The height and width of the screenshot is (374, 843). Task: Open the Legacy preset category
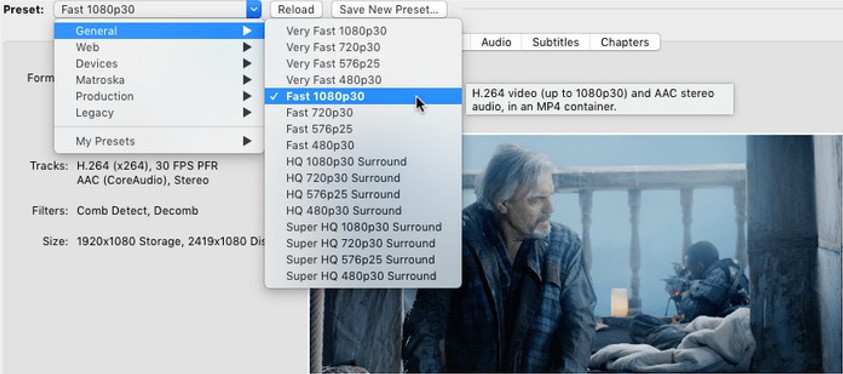click(x=159, y=113)
